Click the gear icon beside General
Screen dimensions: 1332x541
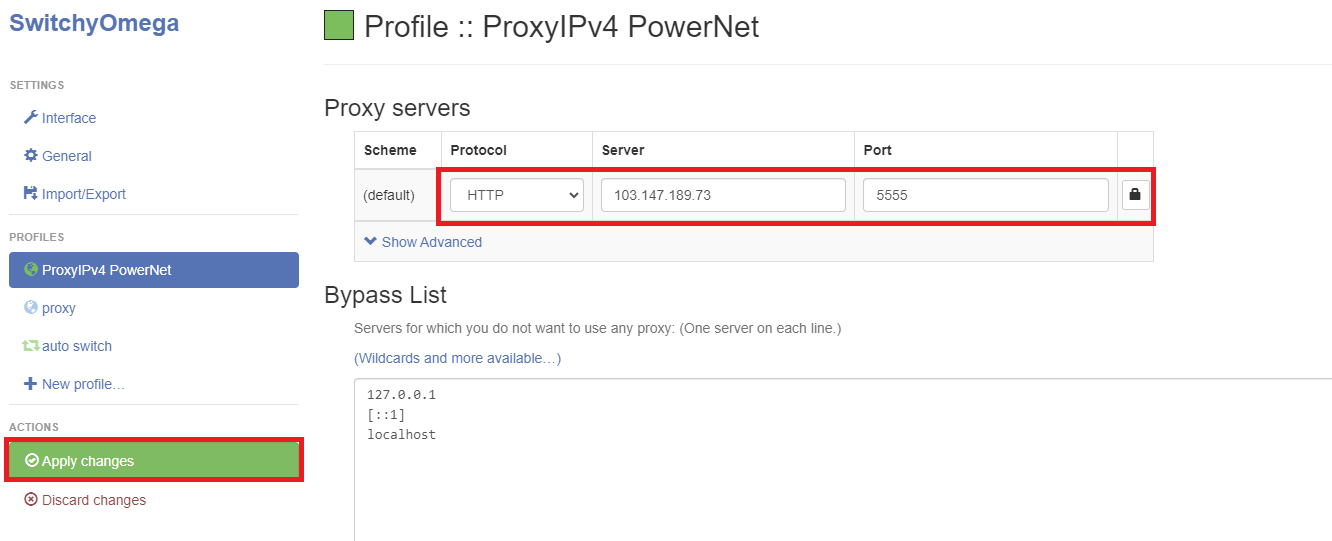point(31,156)
